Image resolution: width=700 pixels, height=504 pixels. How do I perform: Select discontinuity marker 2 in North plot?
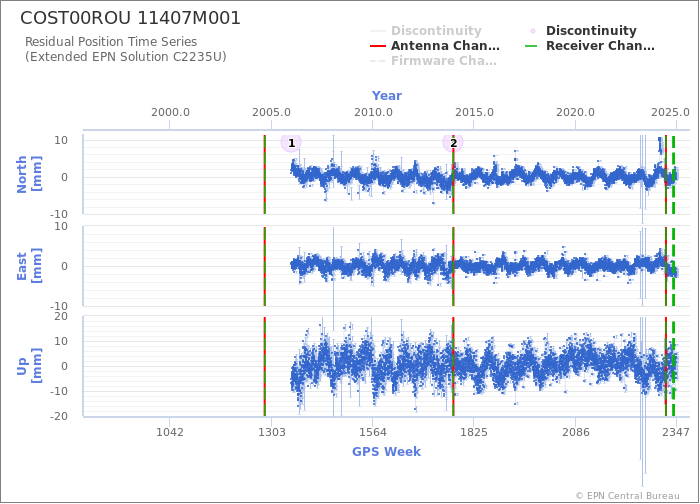(453, 143)
